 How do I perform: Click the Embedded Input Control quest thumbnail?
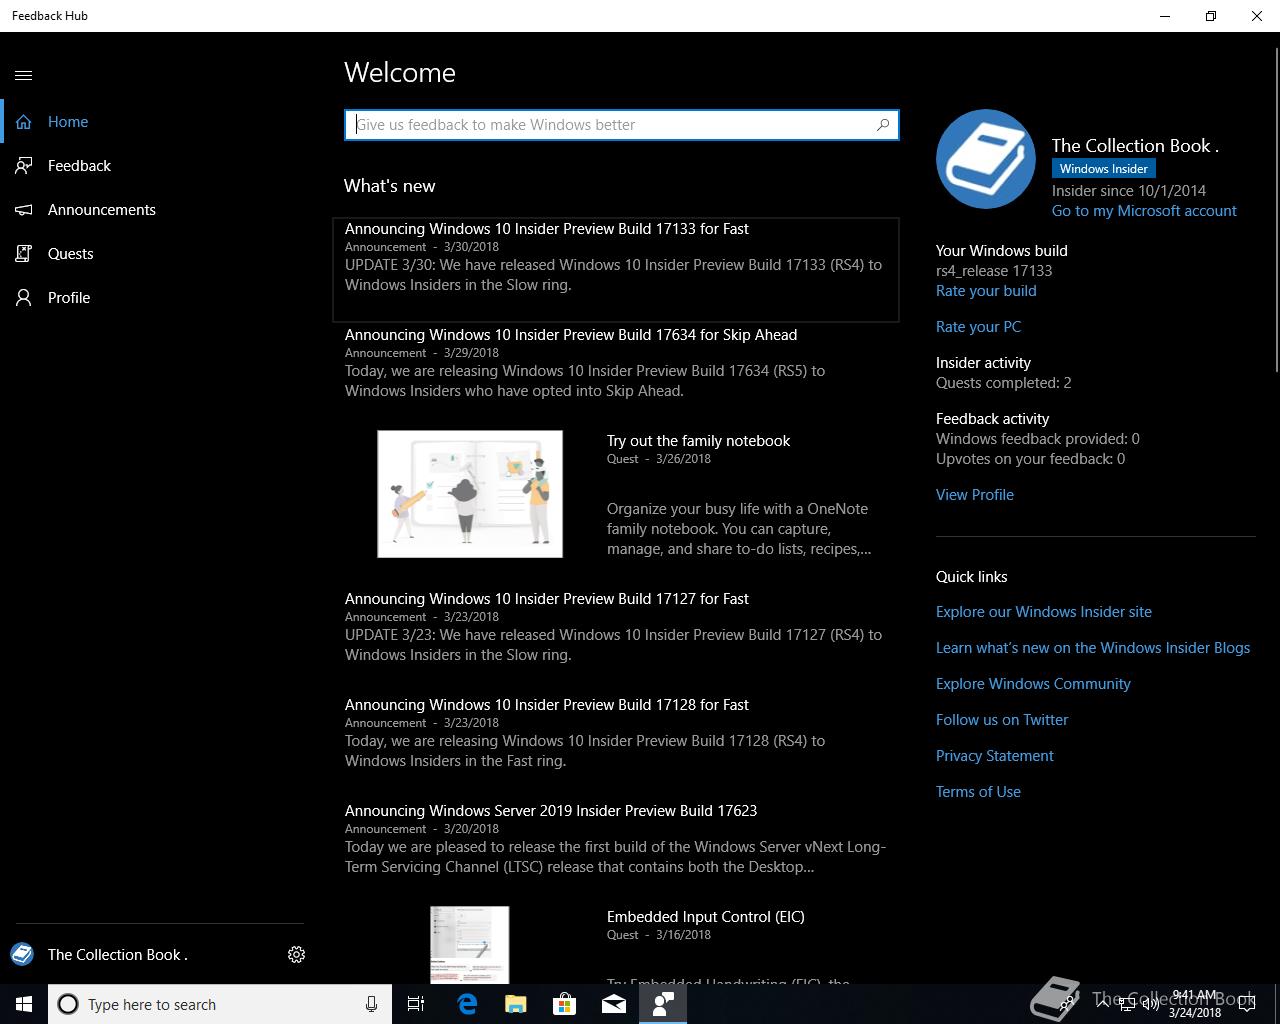[470, 945]
